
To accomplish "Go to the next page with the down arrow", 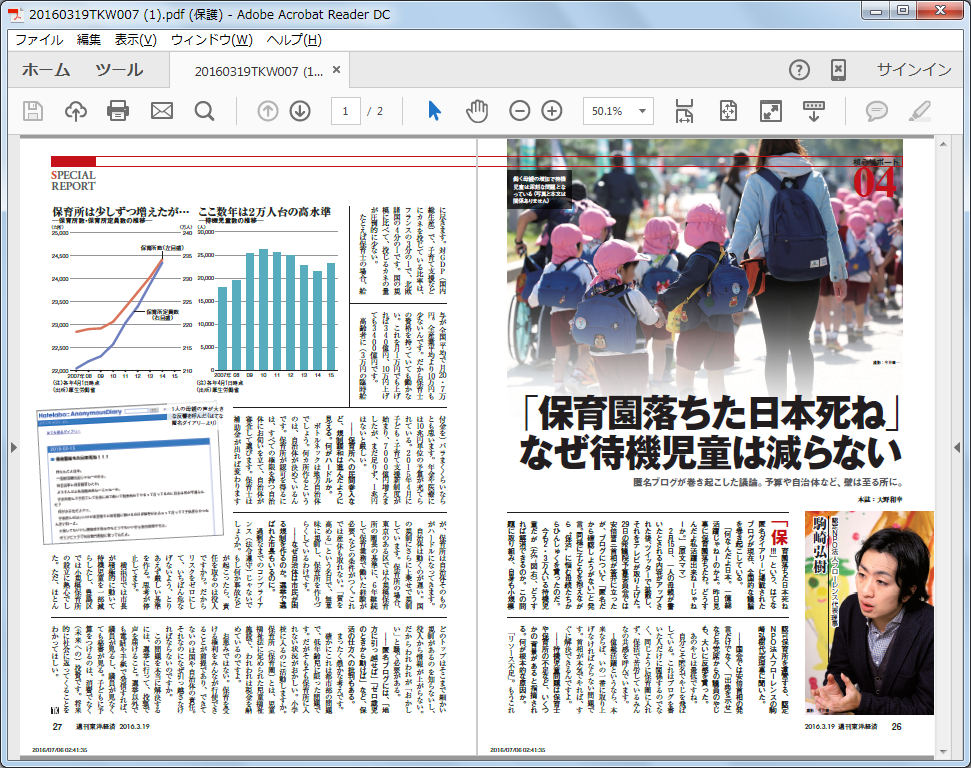I will click(x=300, y=111).
